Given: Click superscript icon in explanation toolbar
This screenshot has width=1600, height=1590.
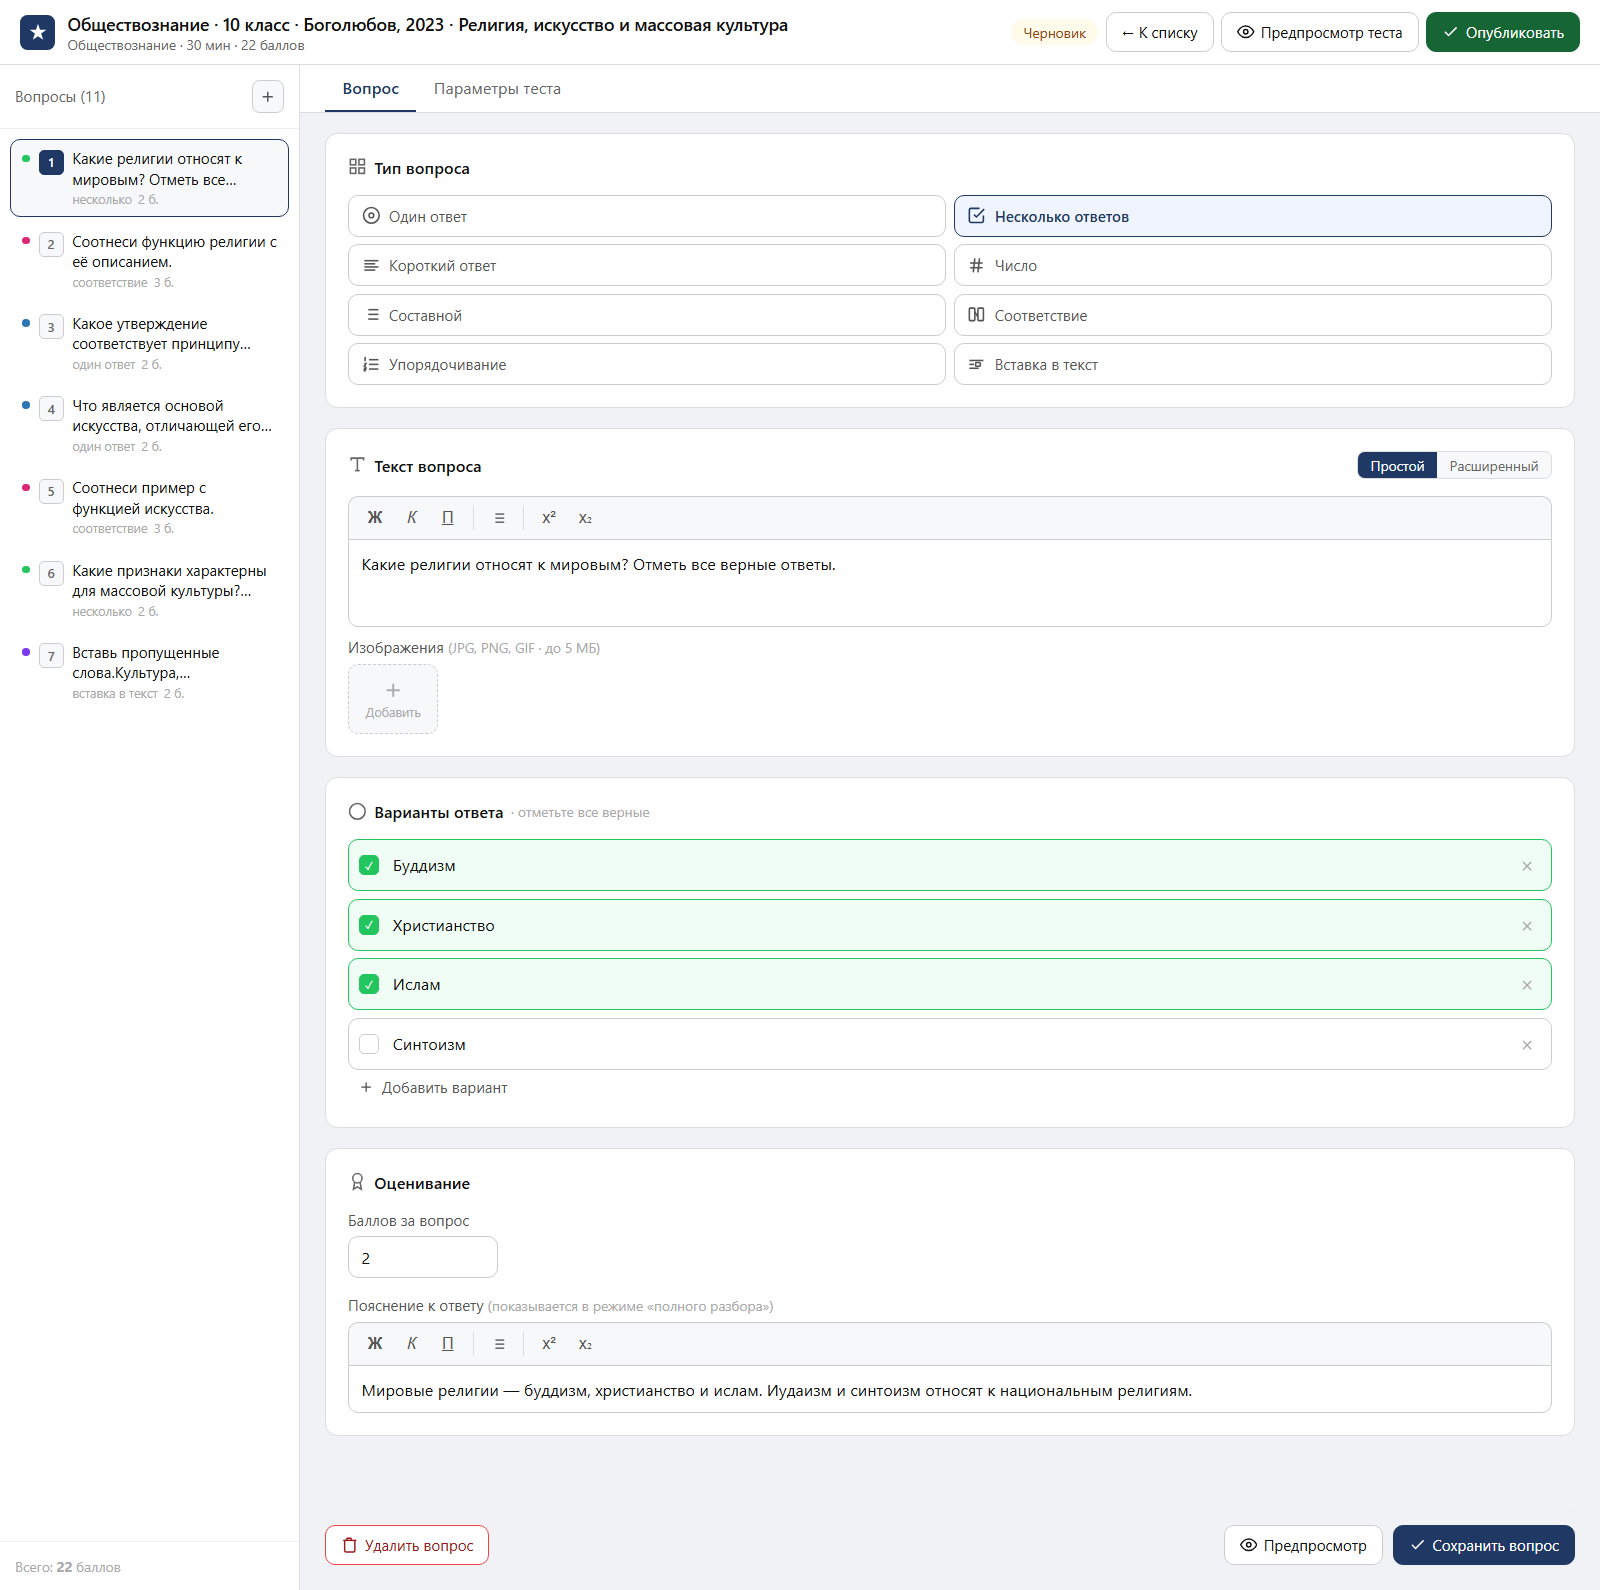Looking at the screenshot, I should click(549, 1344).
